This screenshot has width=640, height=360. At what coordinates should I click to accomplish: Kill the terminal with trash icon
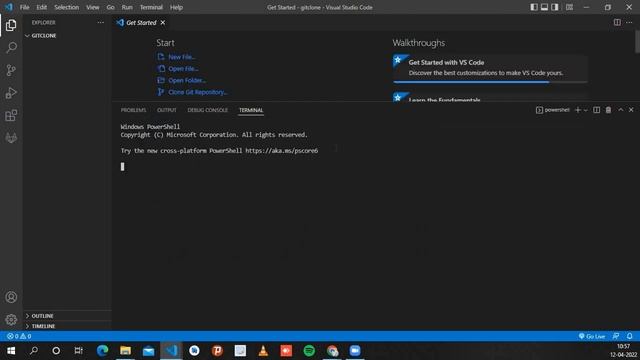point(608,110)
